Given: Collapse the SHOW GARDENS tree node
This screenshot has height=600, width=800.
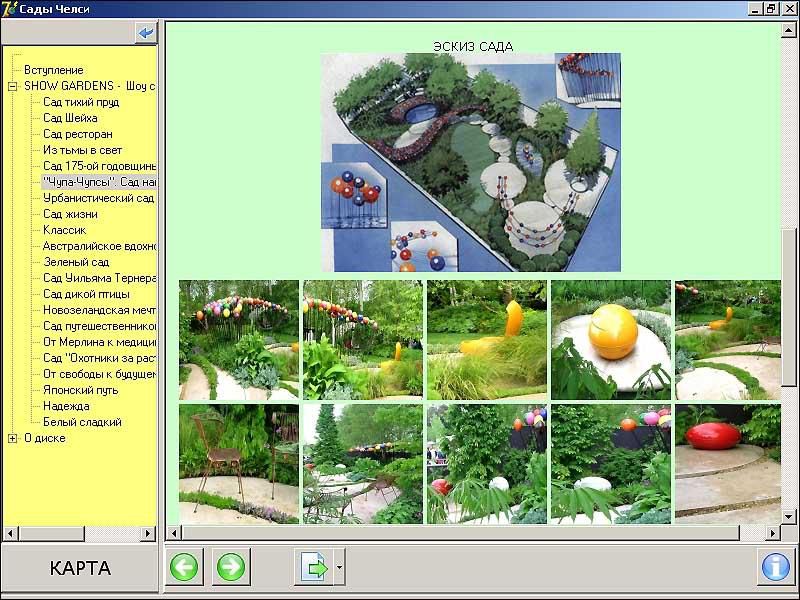Looking at the screenshot, I should point(13,86).
